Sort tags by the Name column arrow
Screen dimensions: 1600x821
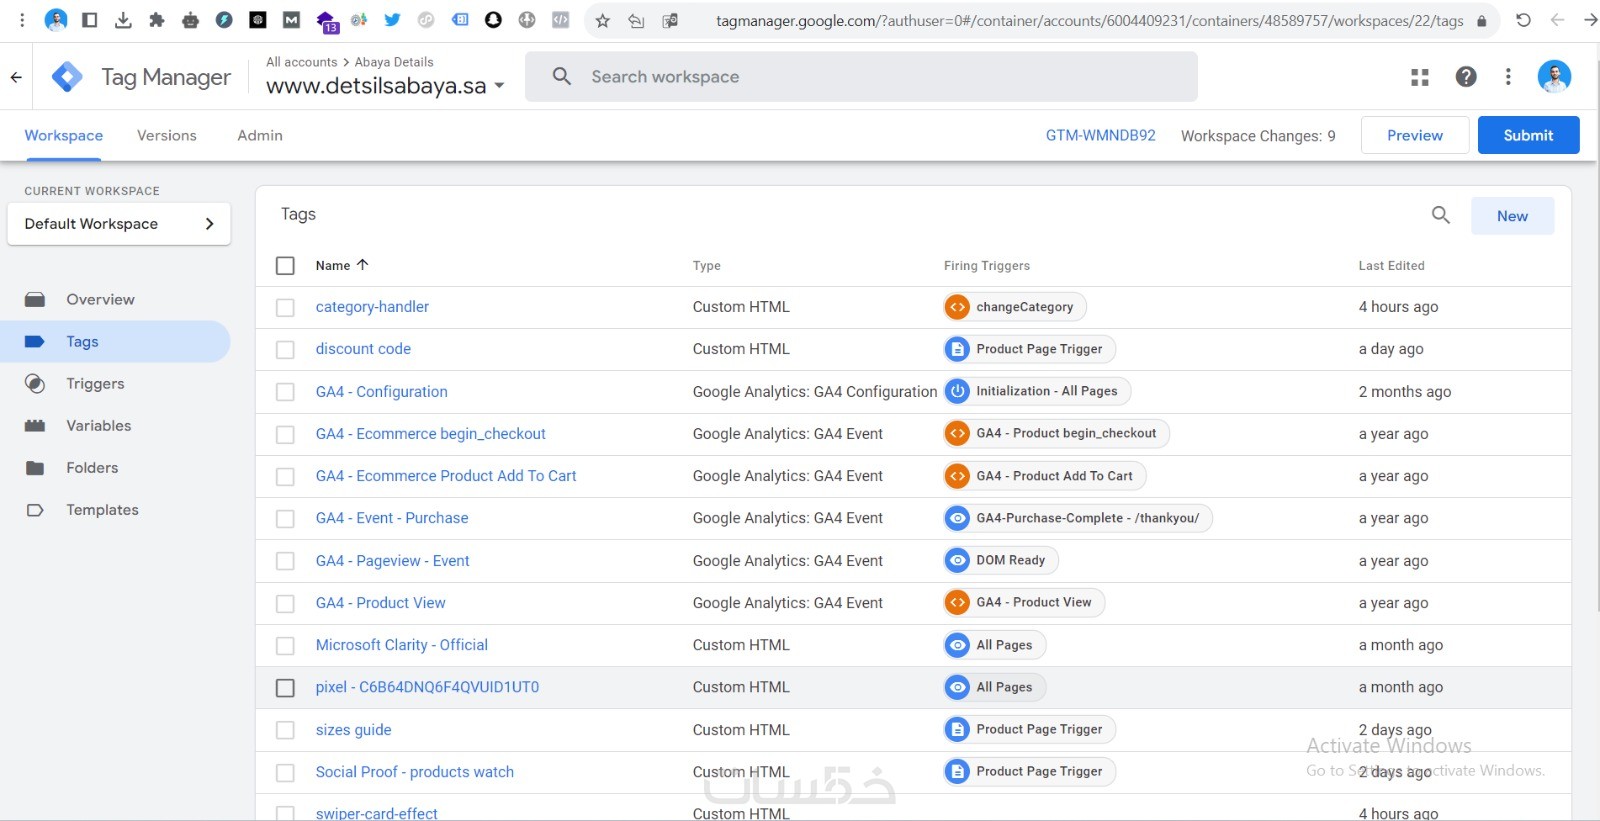363,265
